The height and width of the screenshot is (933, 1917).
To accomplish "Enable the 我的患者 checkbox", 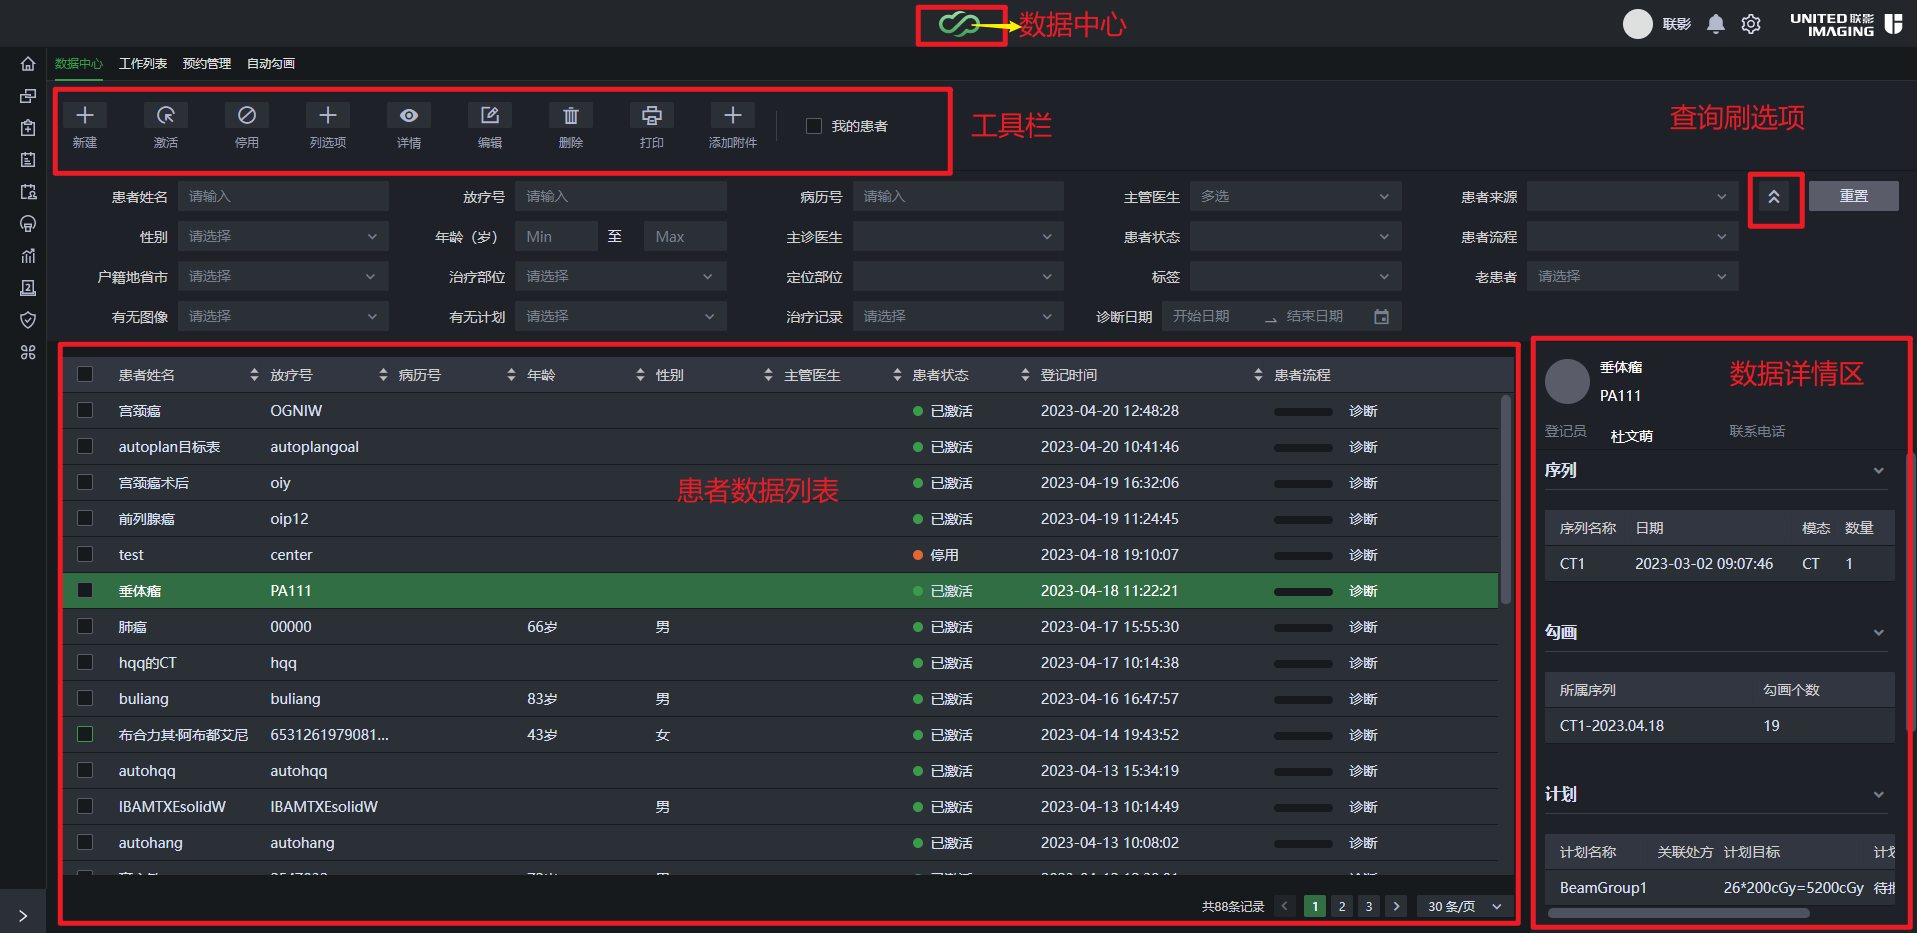I will tap(814, 126).
